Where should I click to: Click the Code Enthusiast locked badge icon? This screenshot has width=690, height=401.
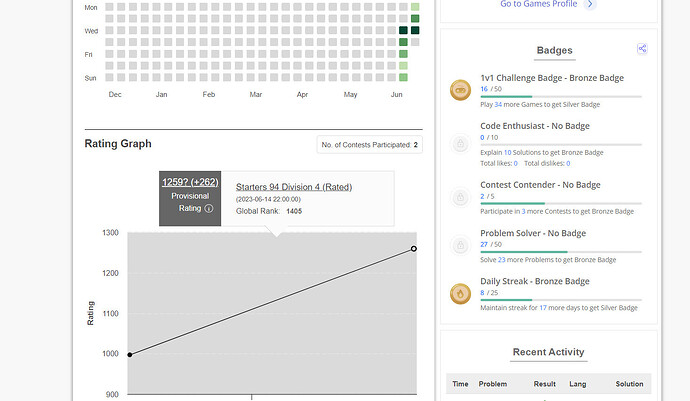point(460,143)
